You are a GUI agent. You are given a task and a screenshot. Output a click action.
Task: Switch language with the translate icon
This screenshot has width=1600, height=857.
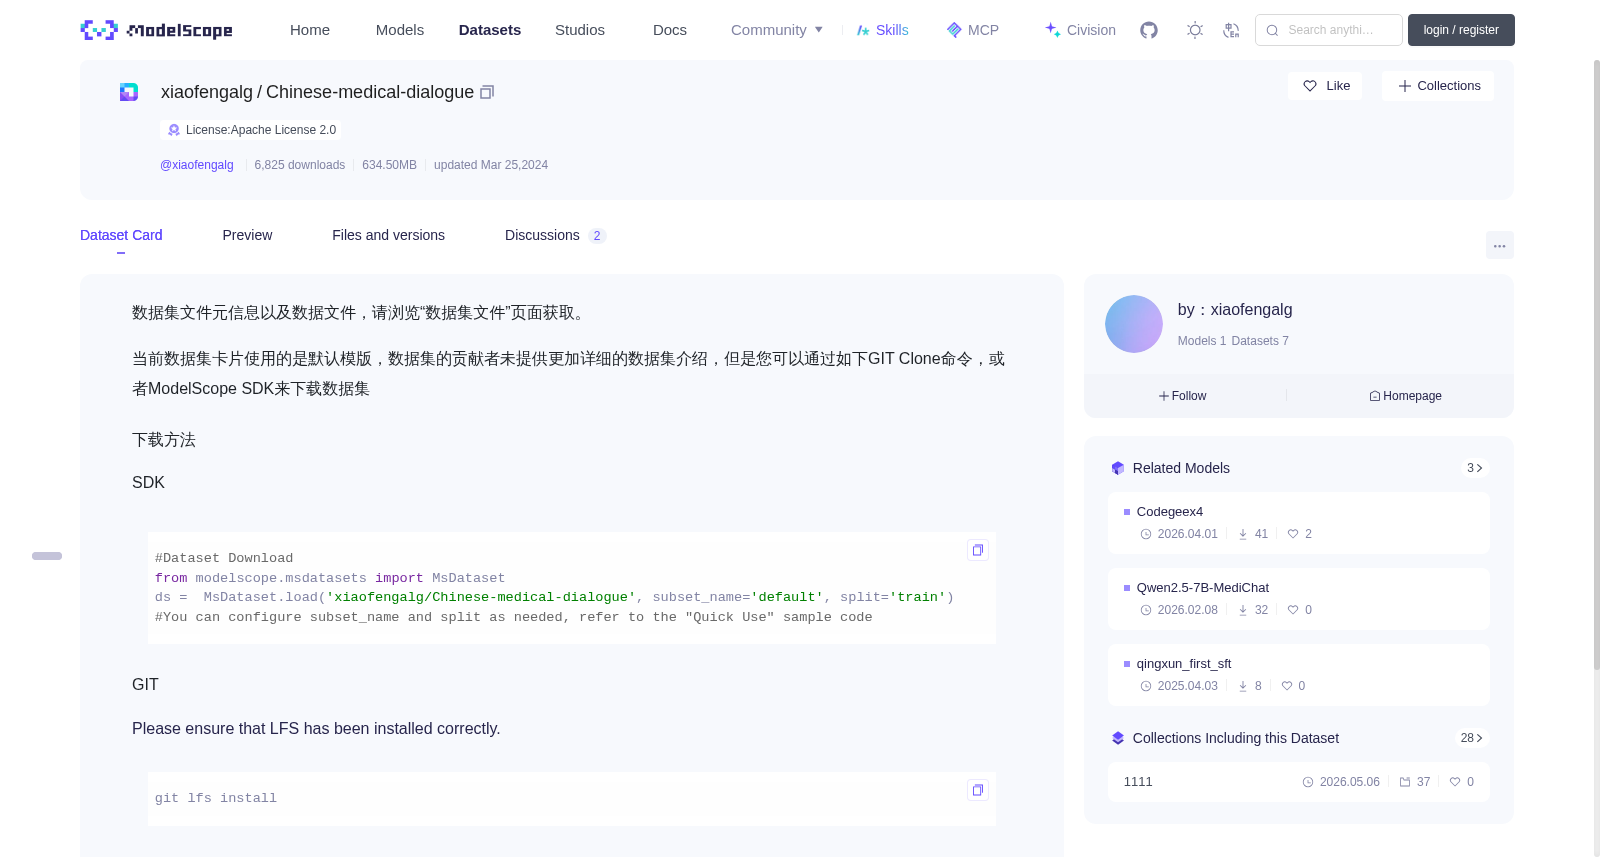[x=1231, y=30]
